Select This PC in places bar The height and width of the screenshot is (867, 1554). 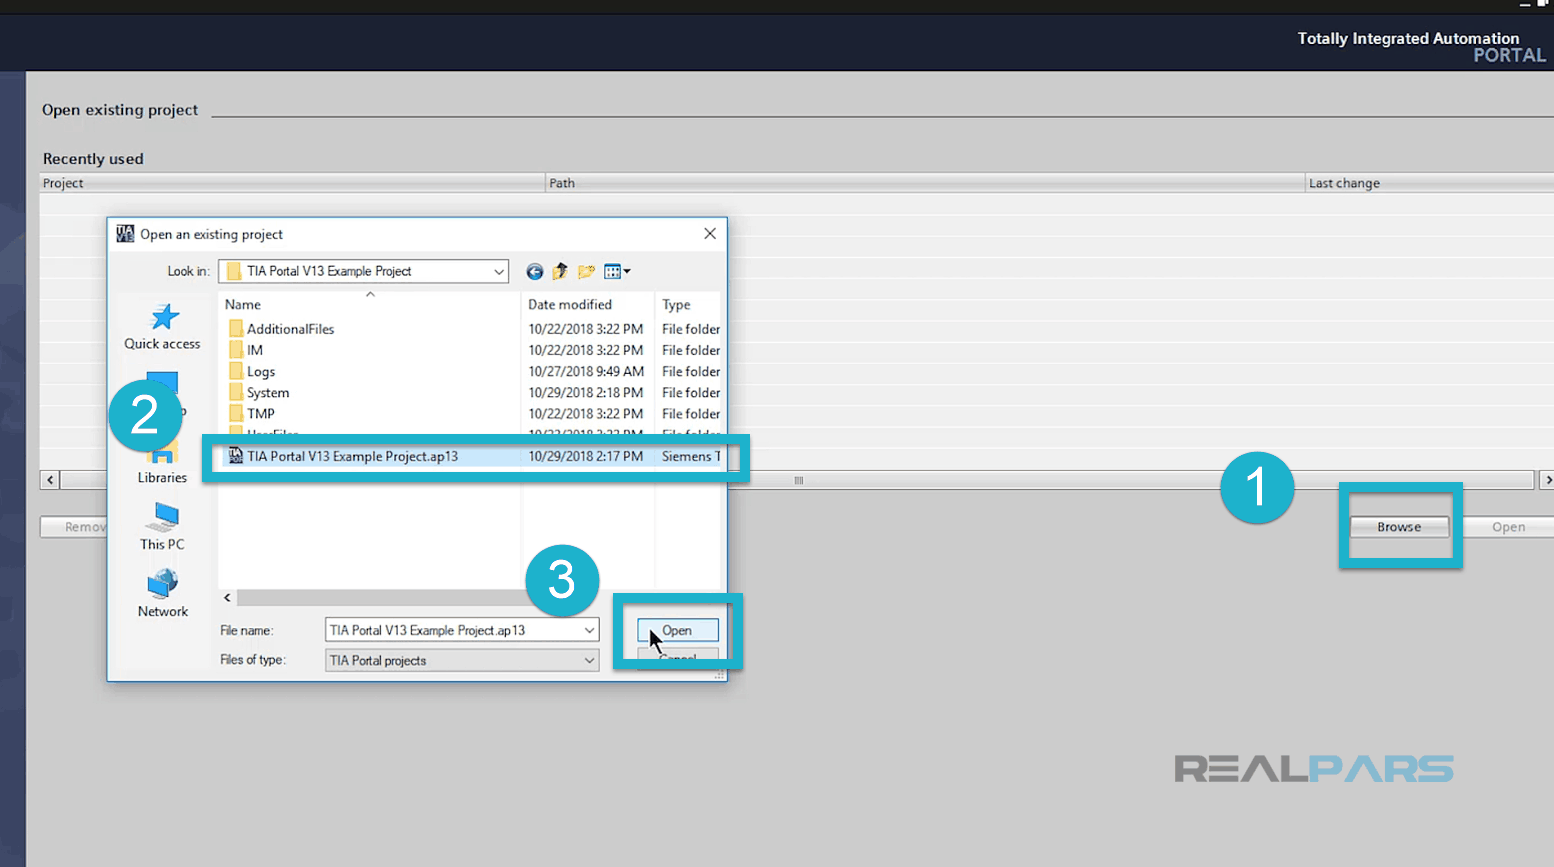tap(162, 527)
